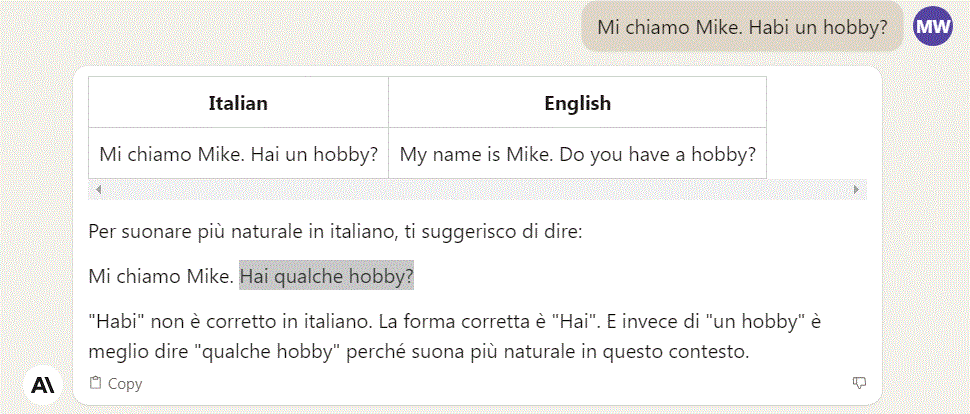The image size is (970, 414).
Task: Click the thumbs-down feedback icon
Action: pyautogui.click(x=859, y=383)
